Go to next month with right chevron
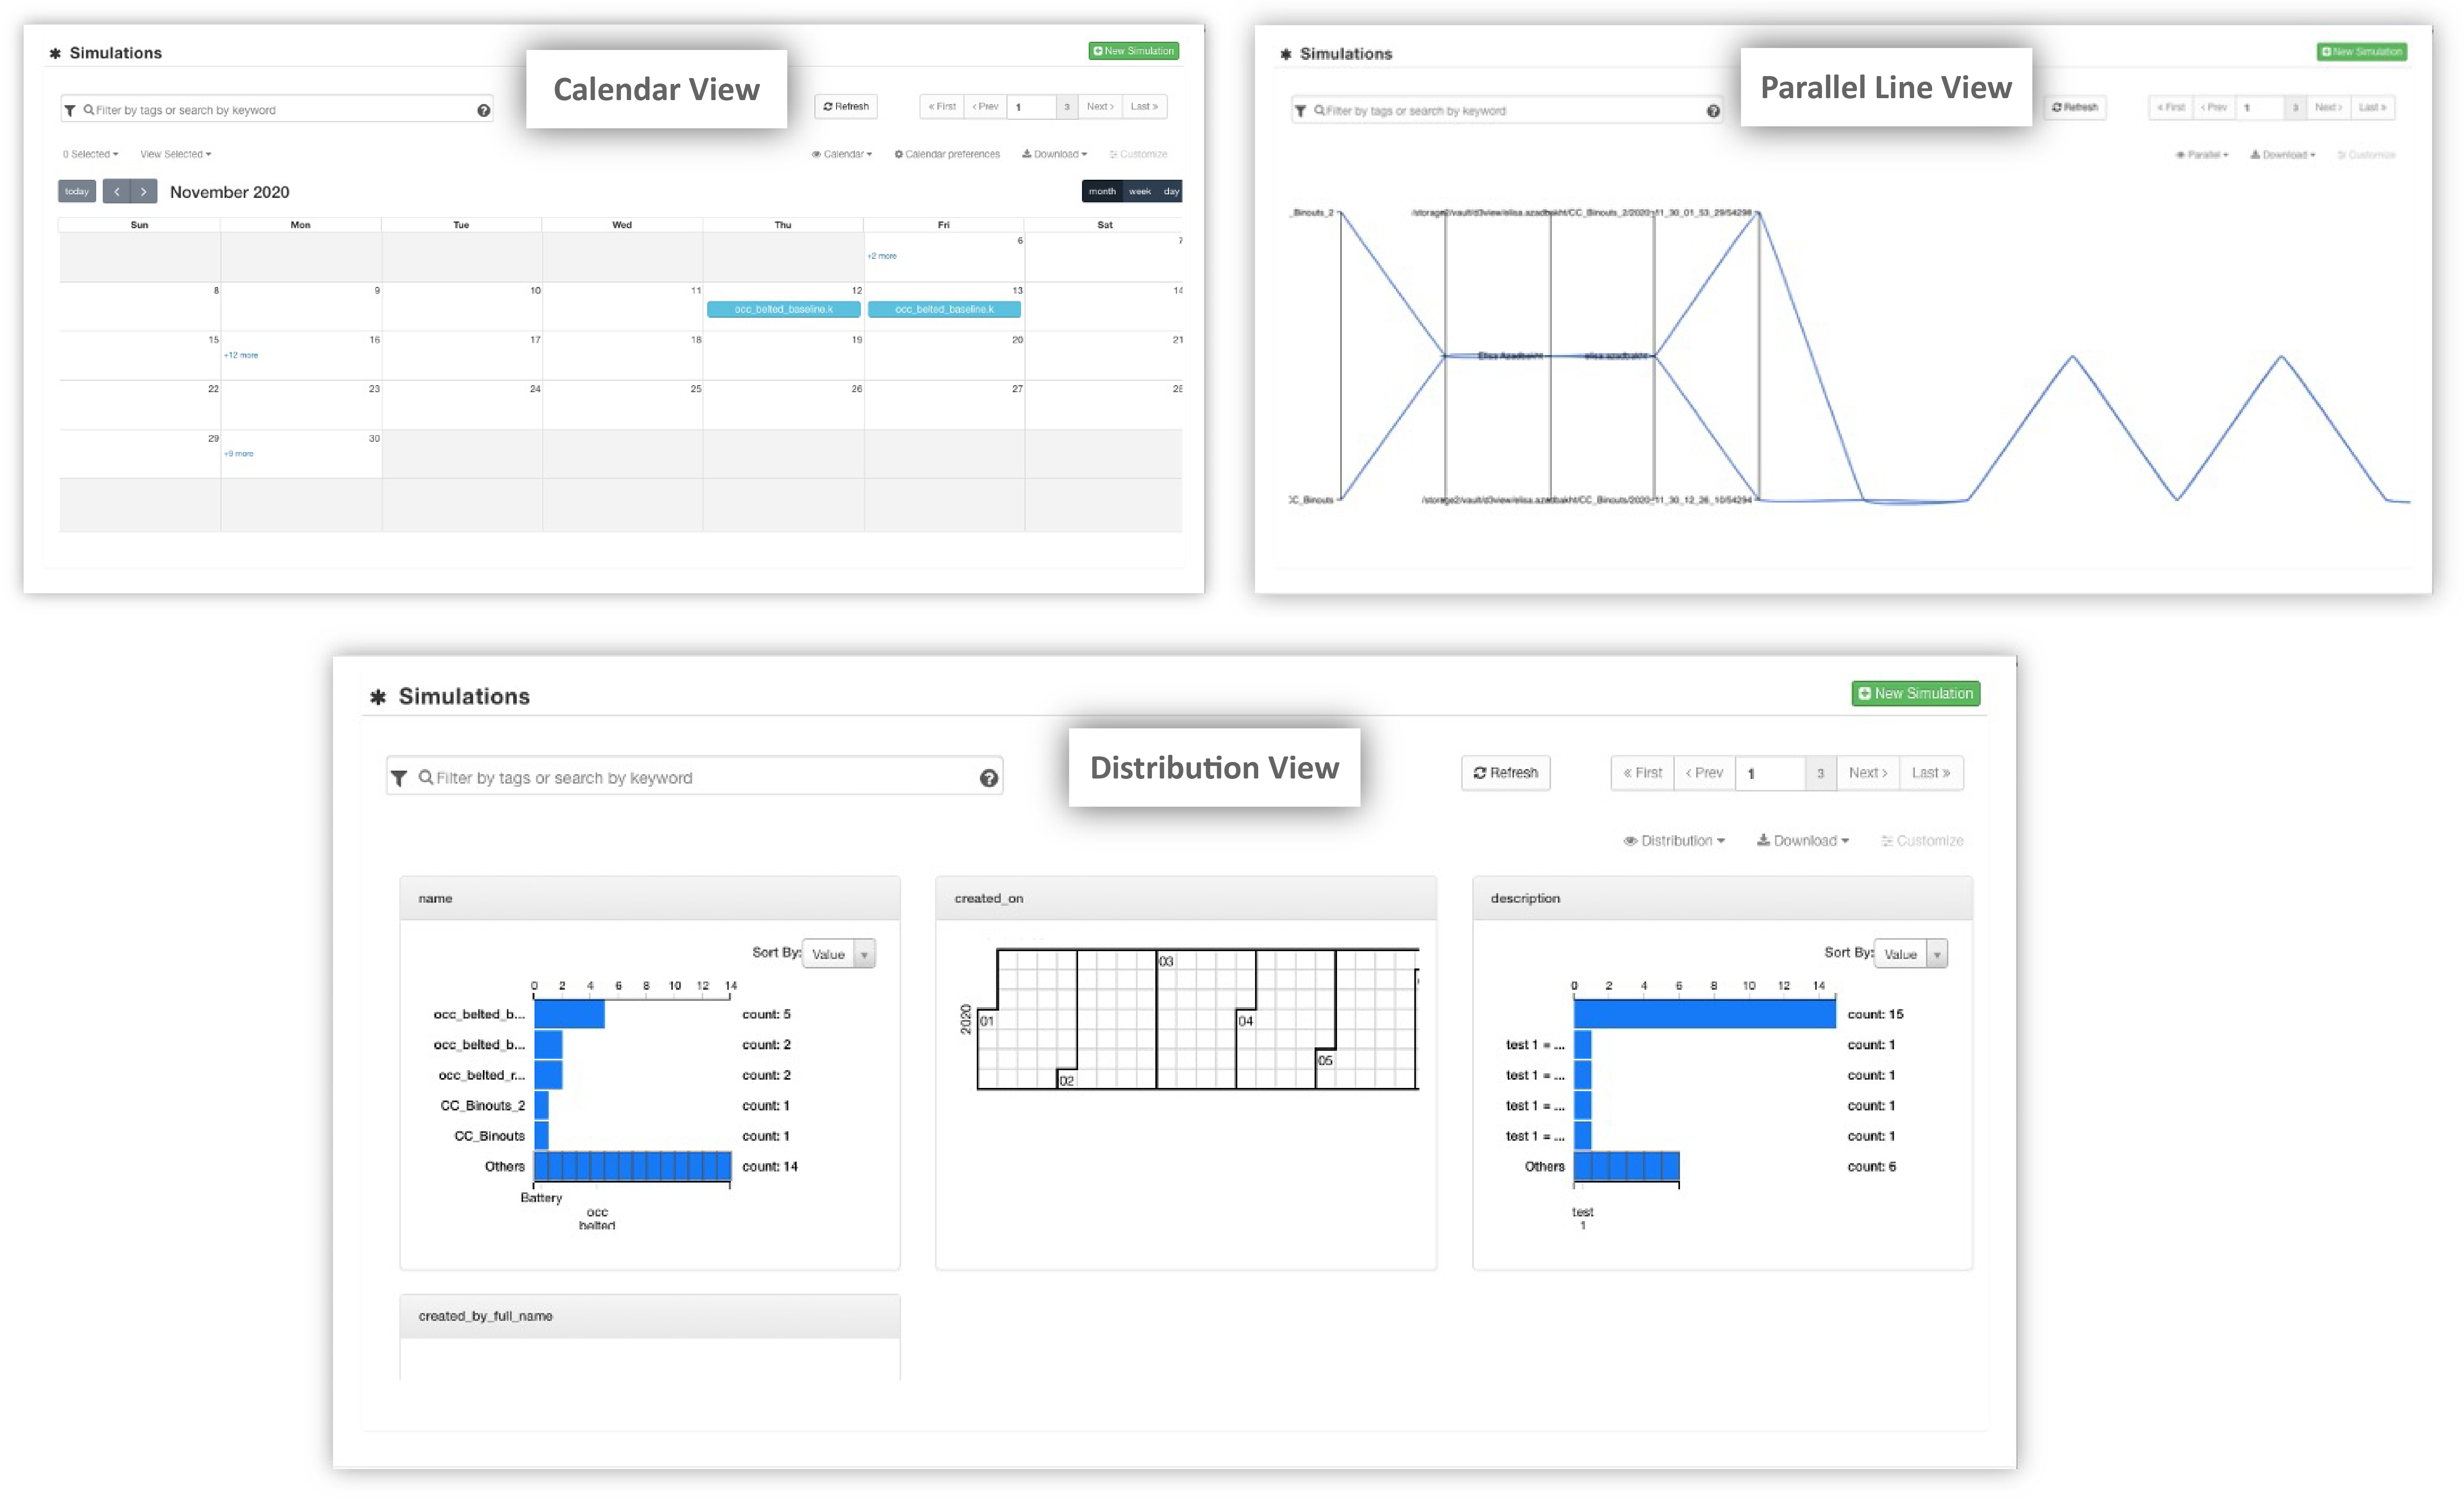The width and height of the screenshot is (2464, 1503). pos(144,191)
